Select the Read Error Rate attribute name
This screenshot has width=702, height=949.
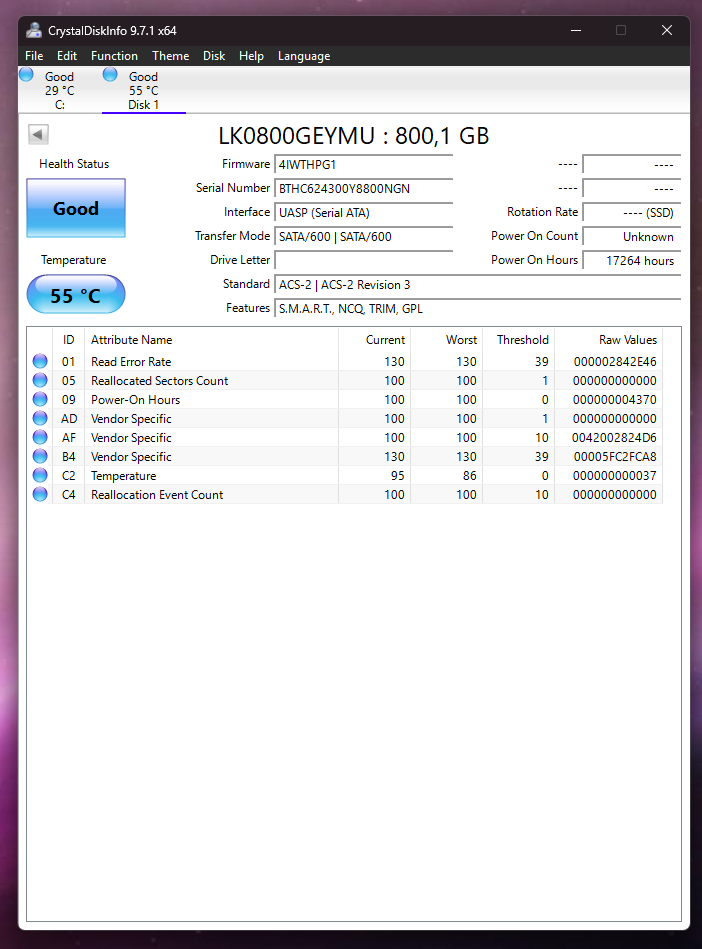coord(131,361)
